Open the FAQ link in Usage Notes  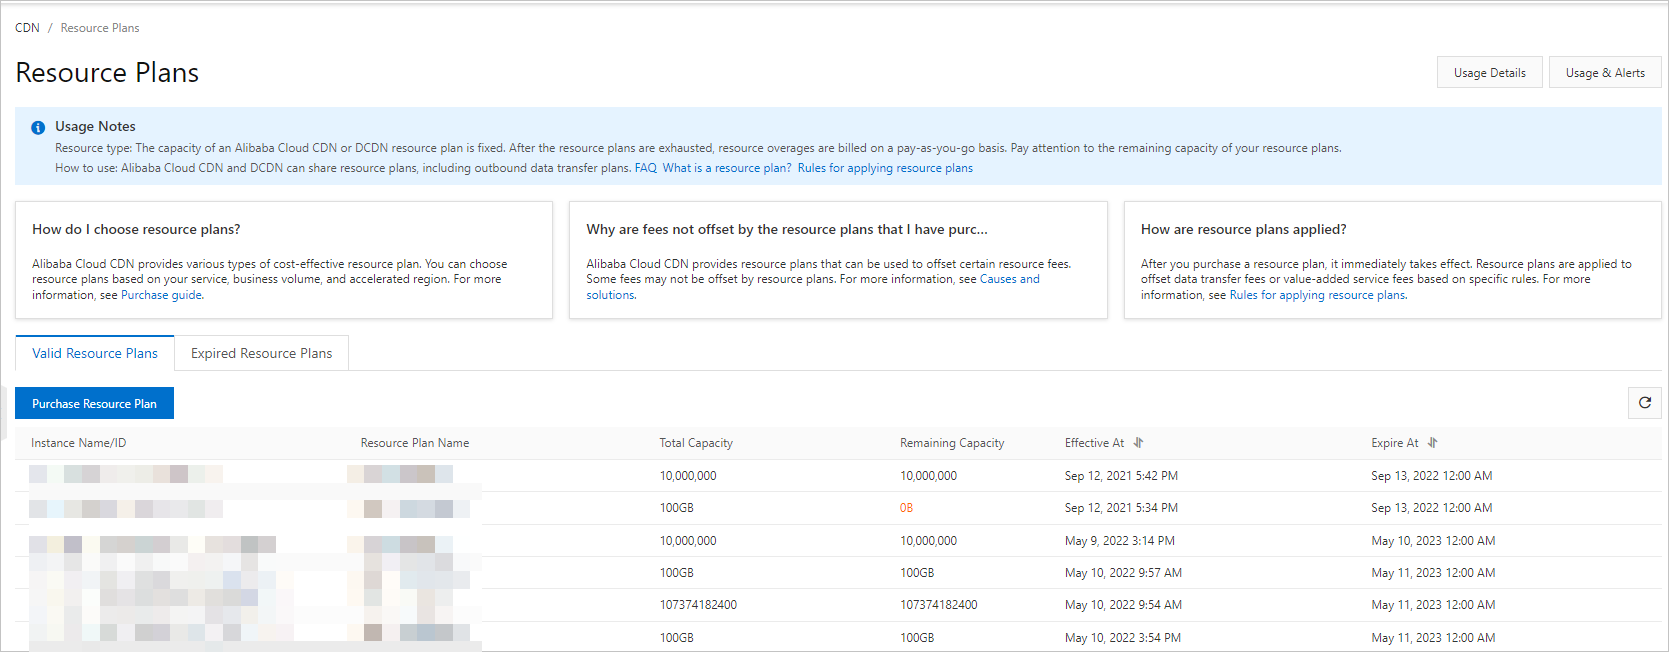(645, 168)
